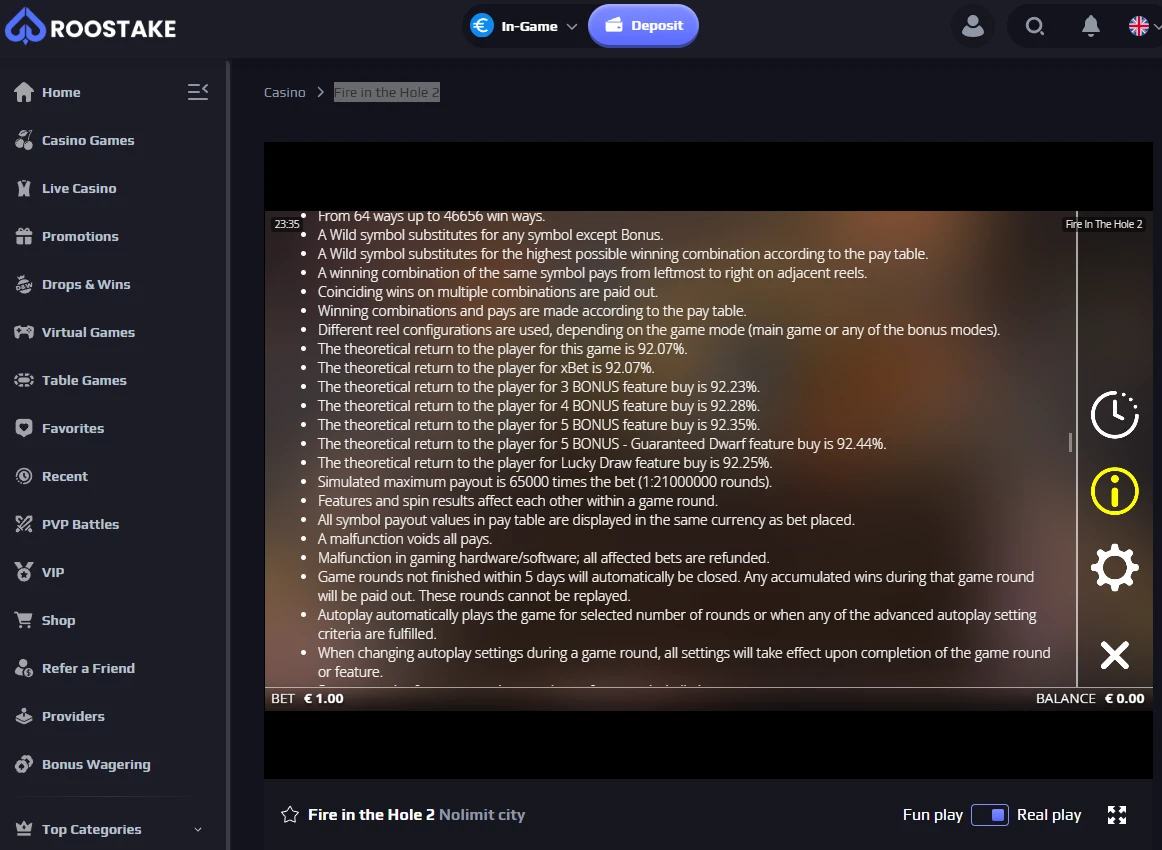Open the search magnifier icon
Image resolution: width=1162 pixels, height=850 pixels.
tap(1035, 27)
